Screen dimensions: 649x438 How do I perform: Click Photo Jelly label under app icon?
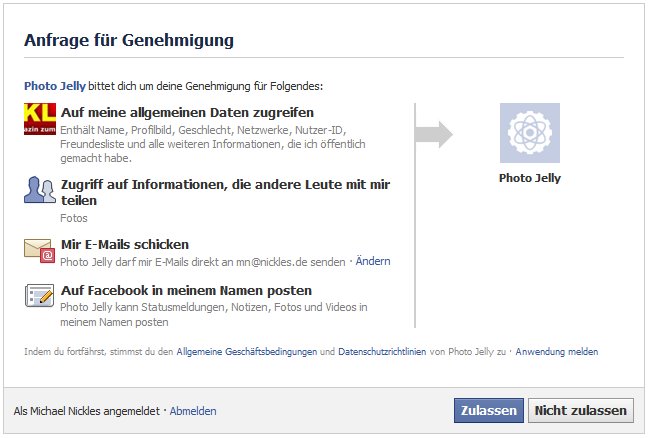530,178
